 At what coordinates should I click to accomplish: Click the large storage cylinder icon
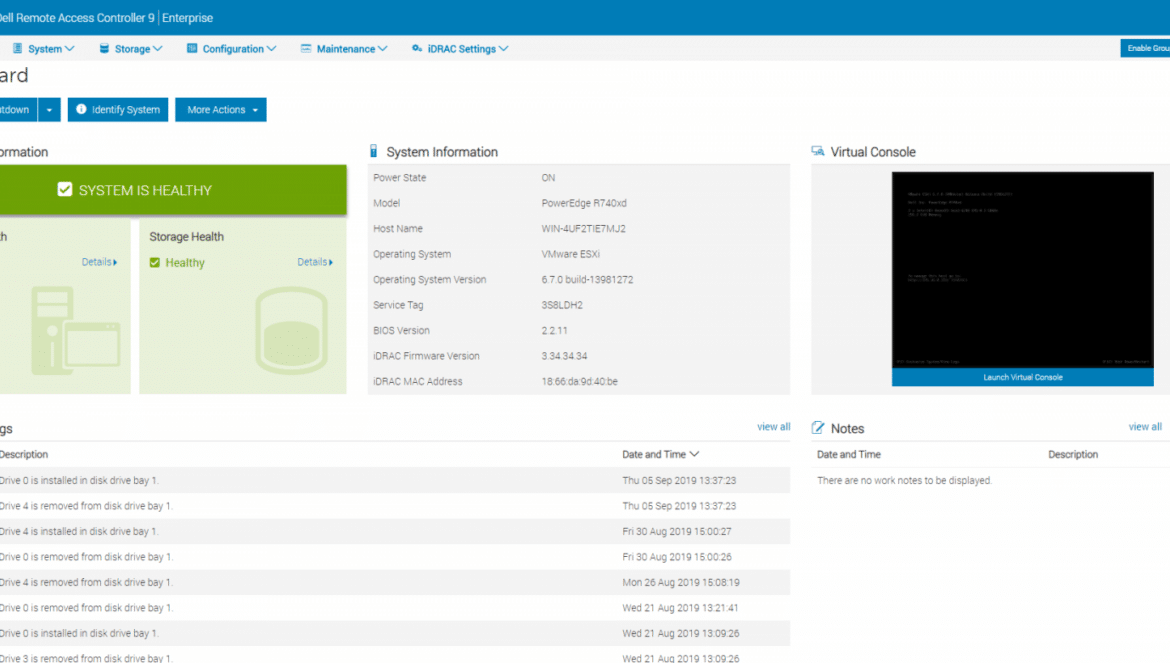(x=291, y=331)
